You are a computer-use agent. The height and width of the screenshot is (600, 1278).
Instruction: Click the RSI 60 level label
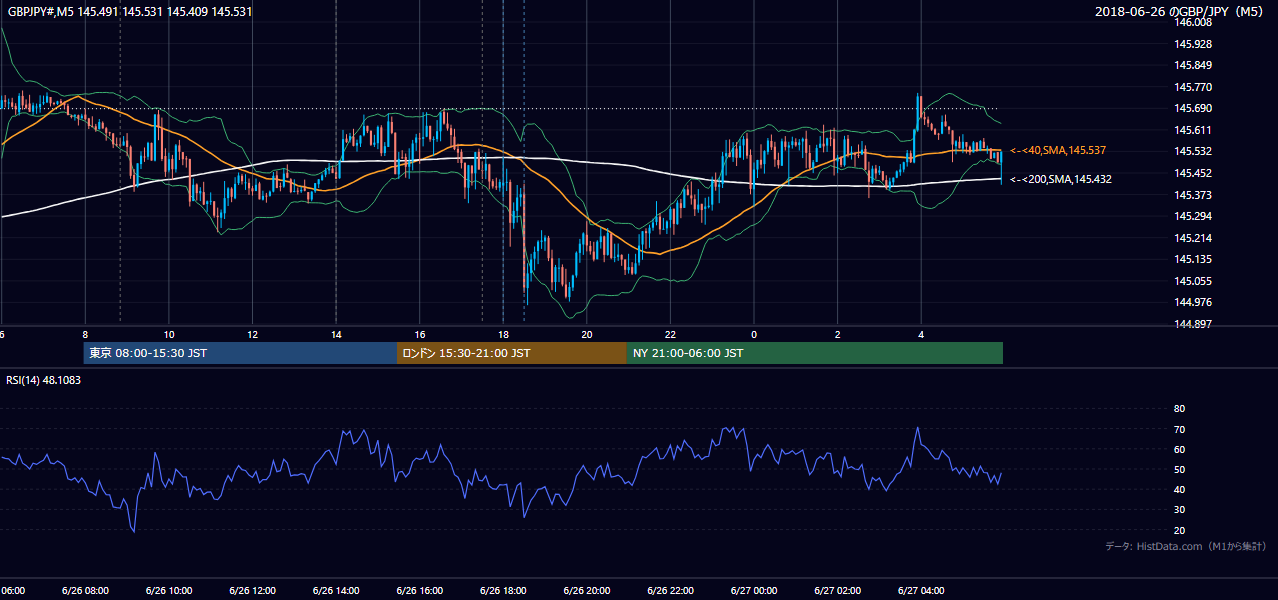[1179, 449]
